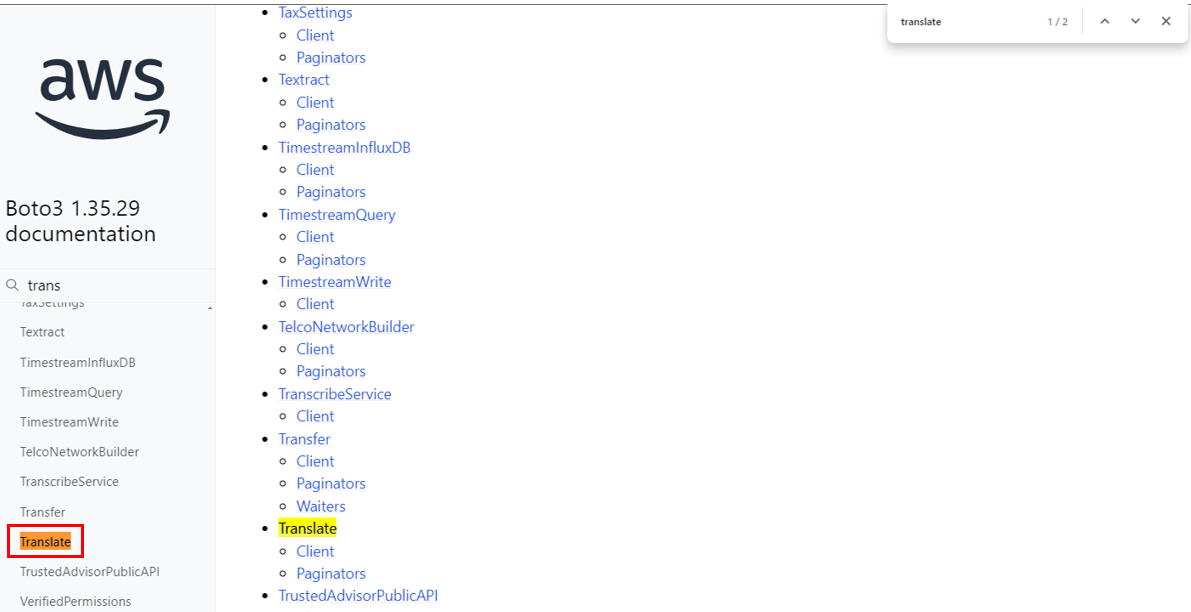Open the TrustedAdvisorPublicAPI link
The image size is (1191, 612).
pyautogui.click(x=358, y=595)
